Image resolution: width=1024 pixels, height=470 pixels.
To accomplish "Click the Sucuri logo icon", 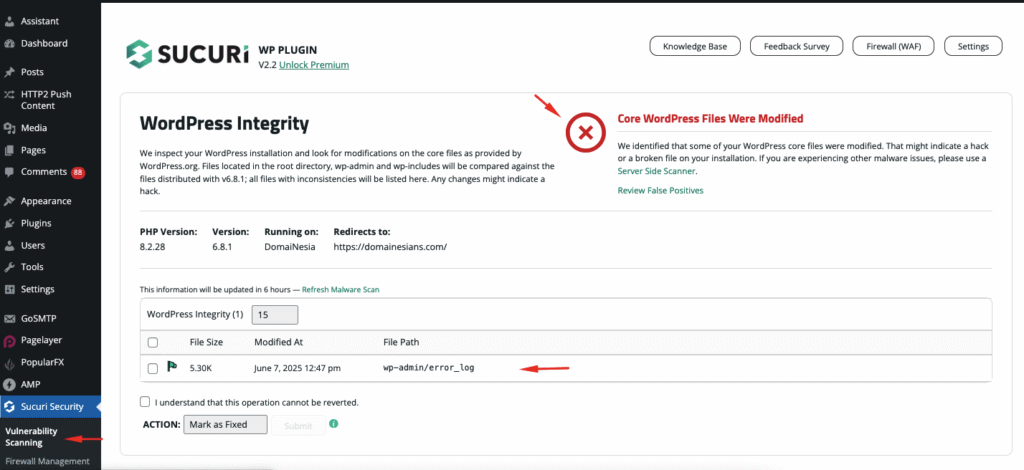I will click(138, 54).
